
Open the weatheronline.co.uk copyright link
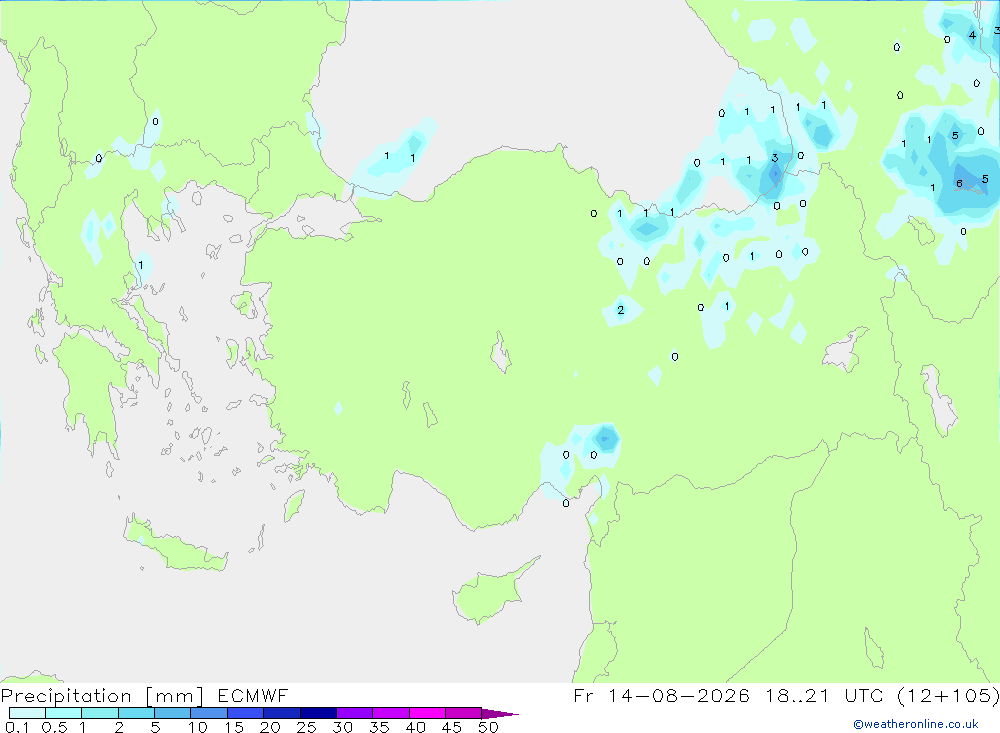click(x=916, y=724)
